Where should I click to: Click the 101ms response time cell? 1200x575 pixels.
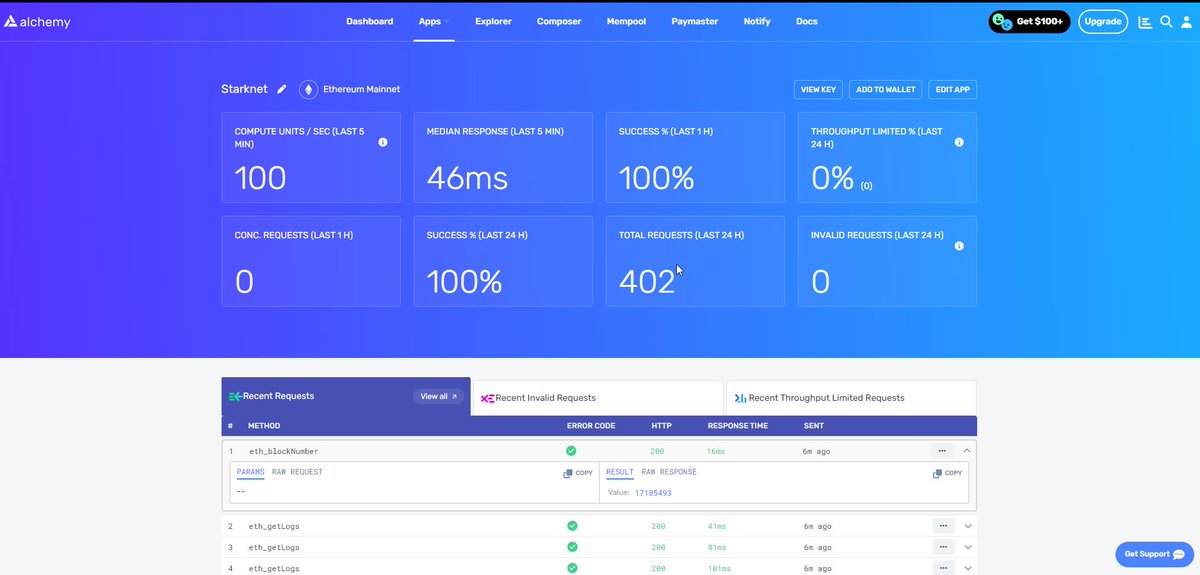pyautogui.click(x=718, y=569)
